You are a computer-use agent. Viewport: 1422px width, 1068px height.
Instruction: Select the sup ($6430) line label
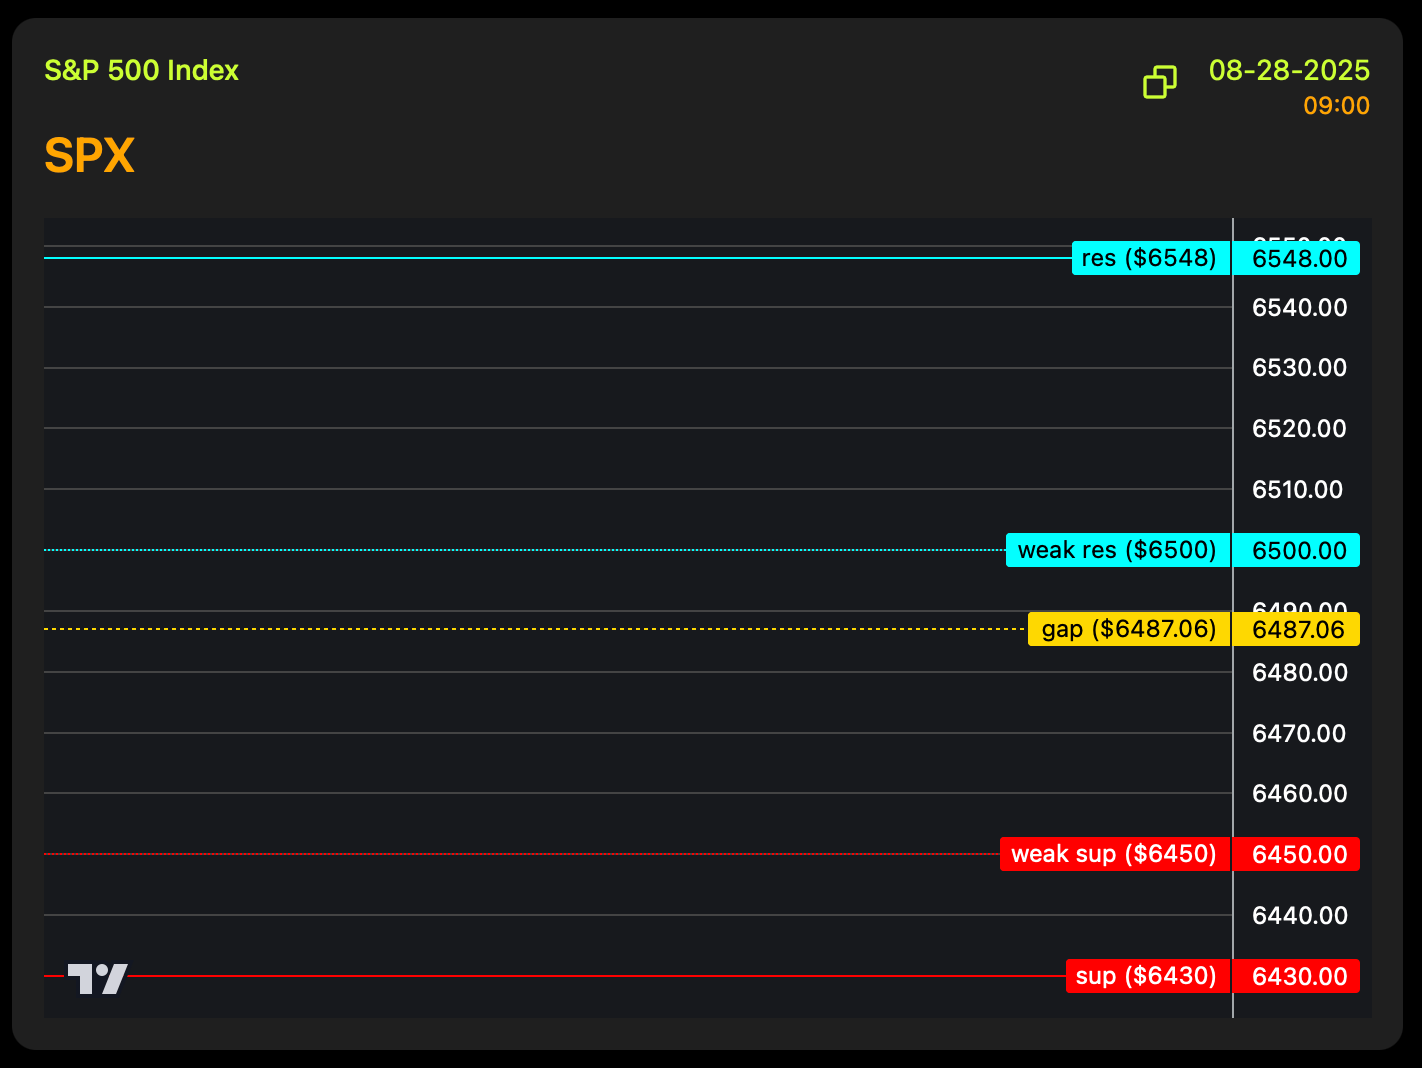1147,976
